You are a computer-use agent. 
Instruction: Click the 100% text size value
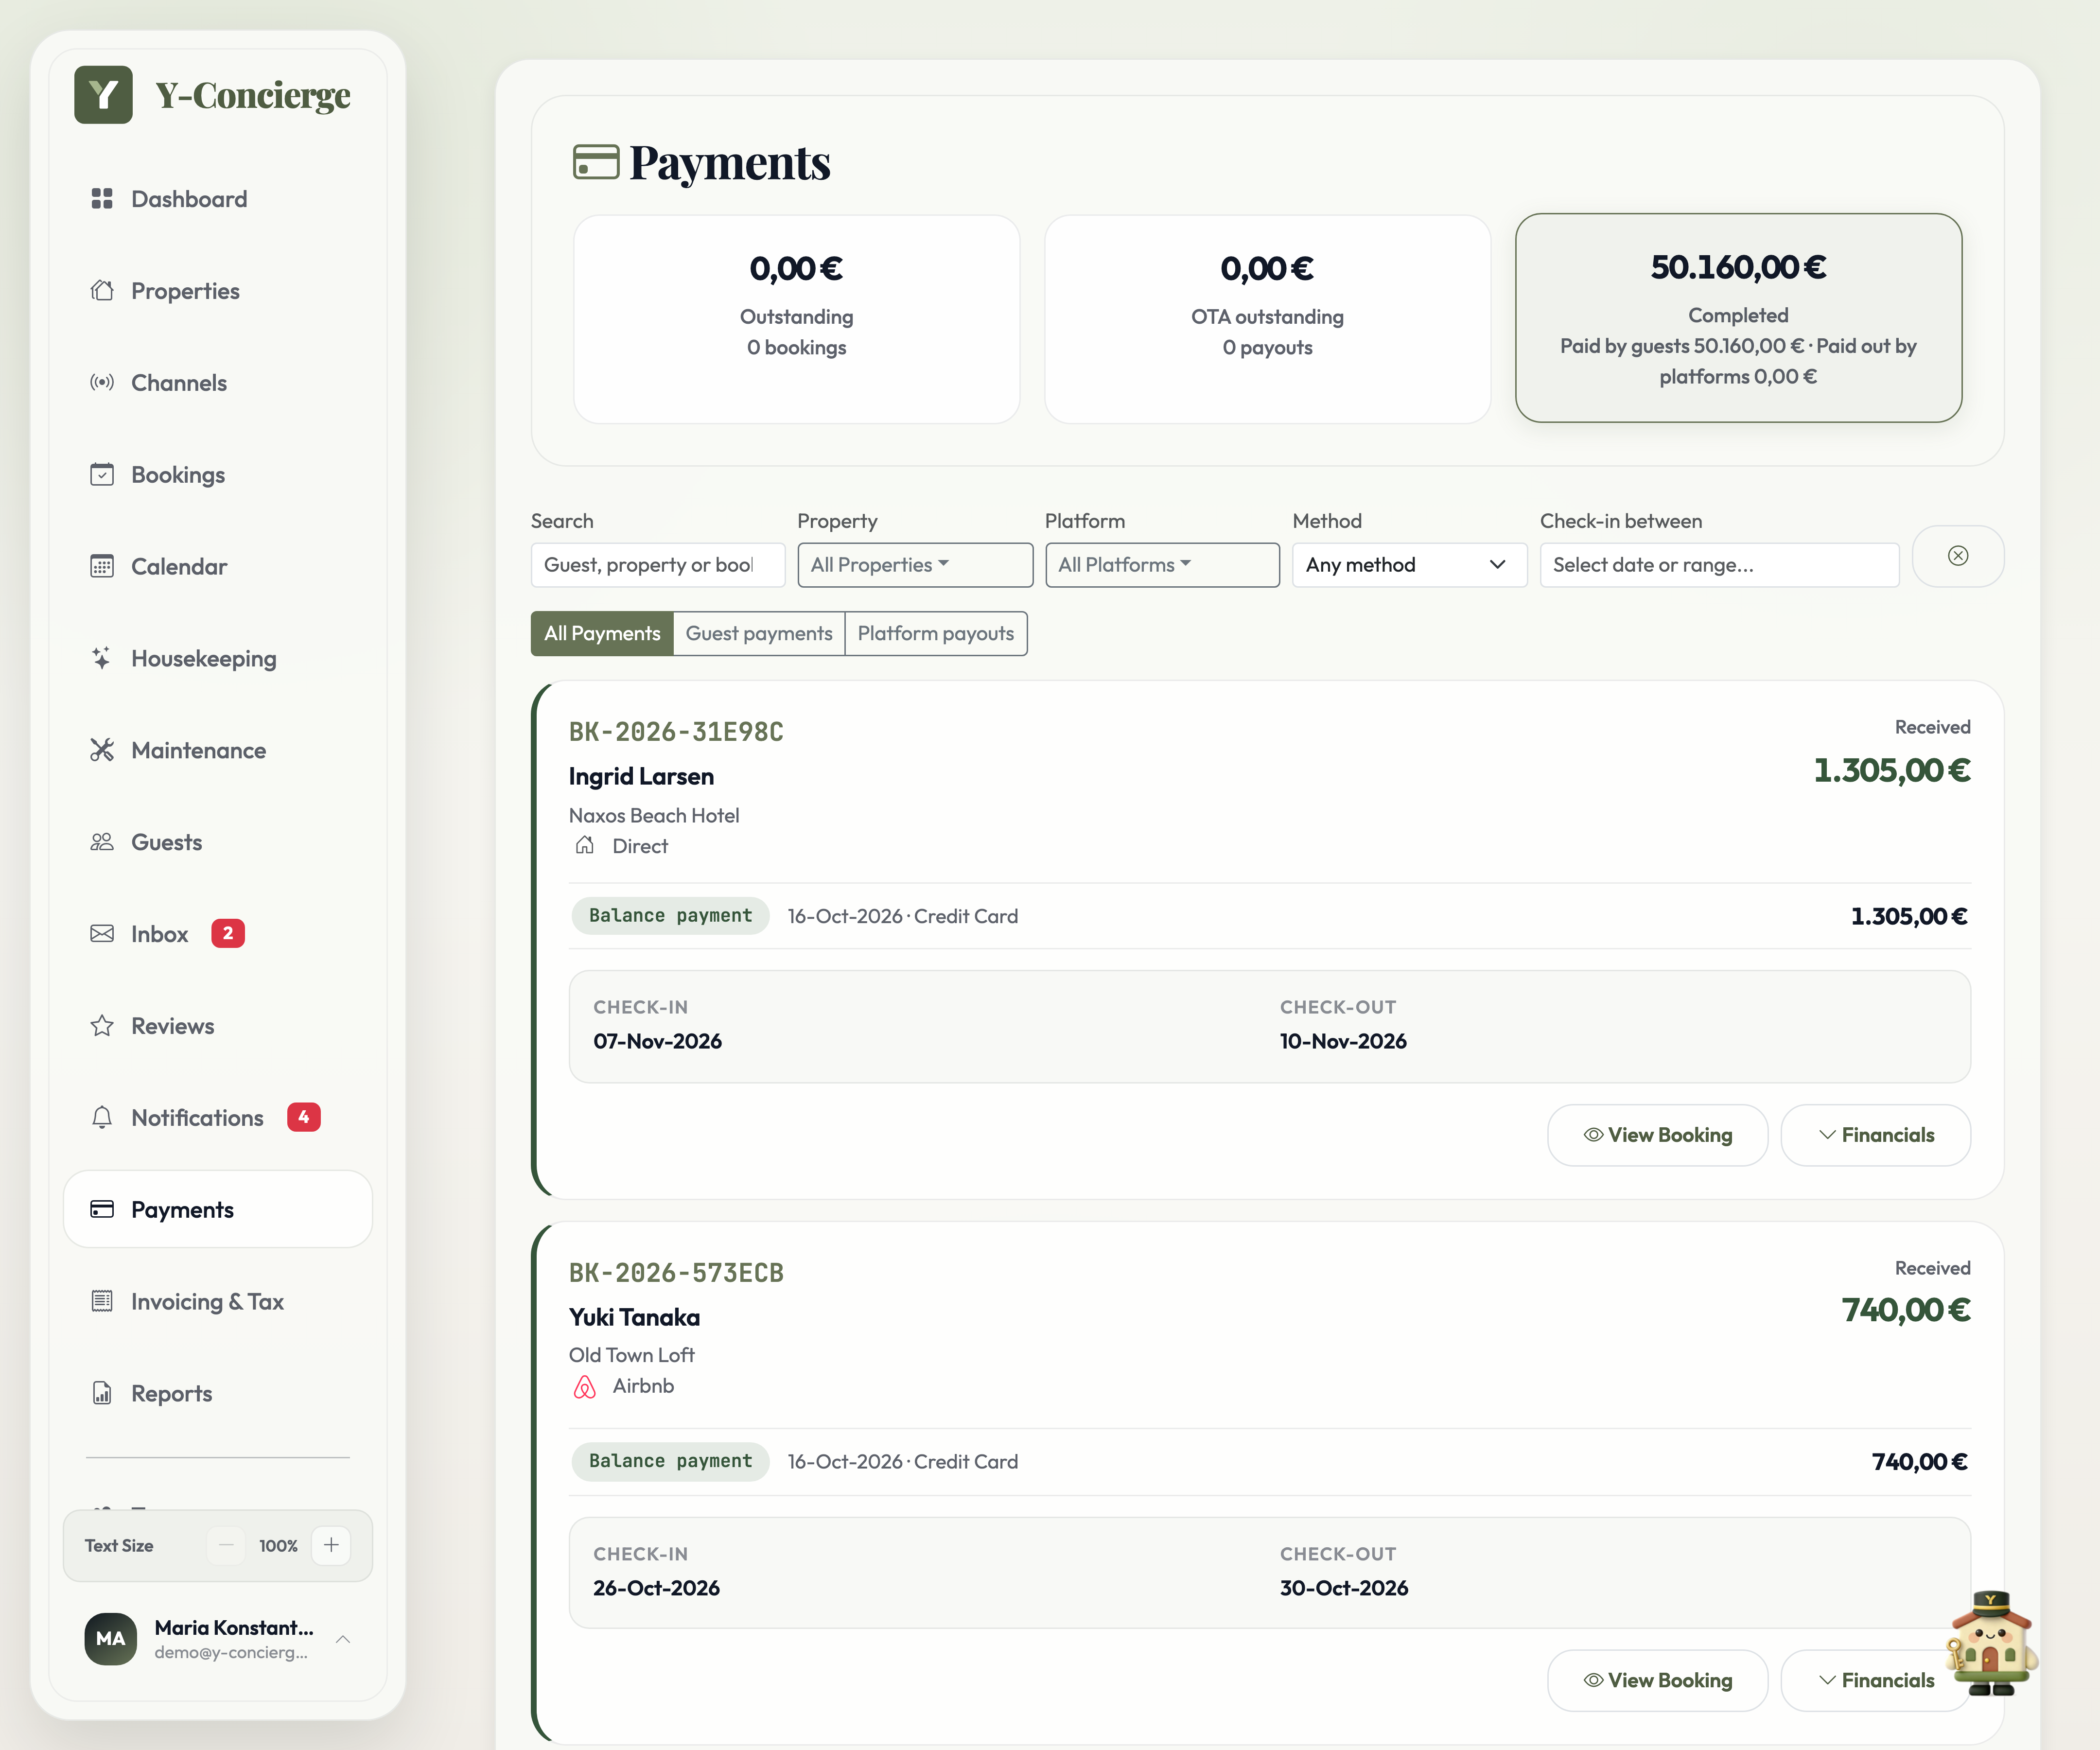pyautogui.click(x=278, y=1546)
